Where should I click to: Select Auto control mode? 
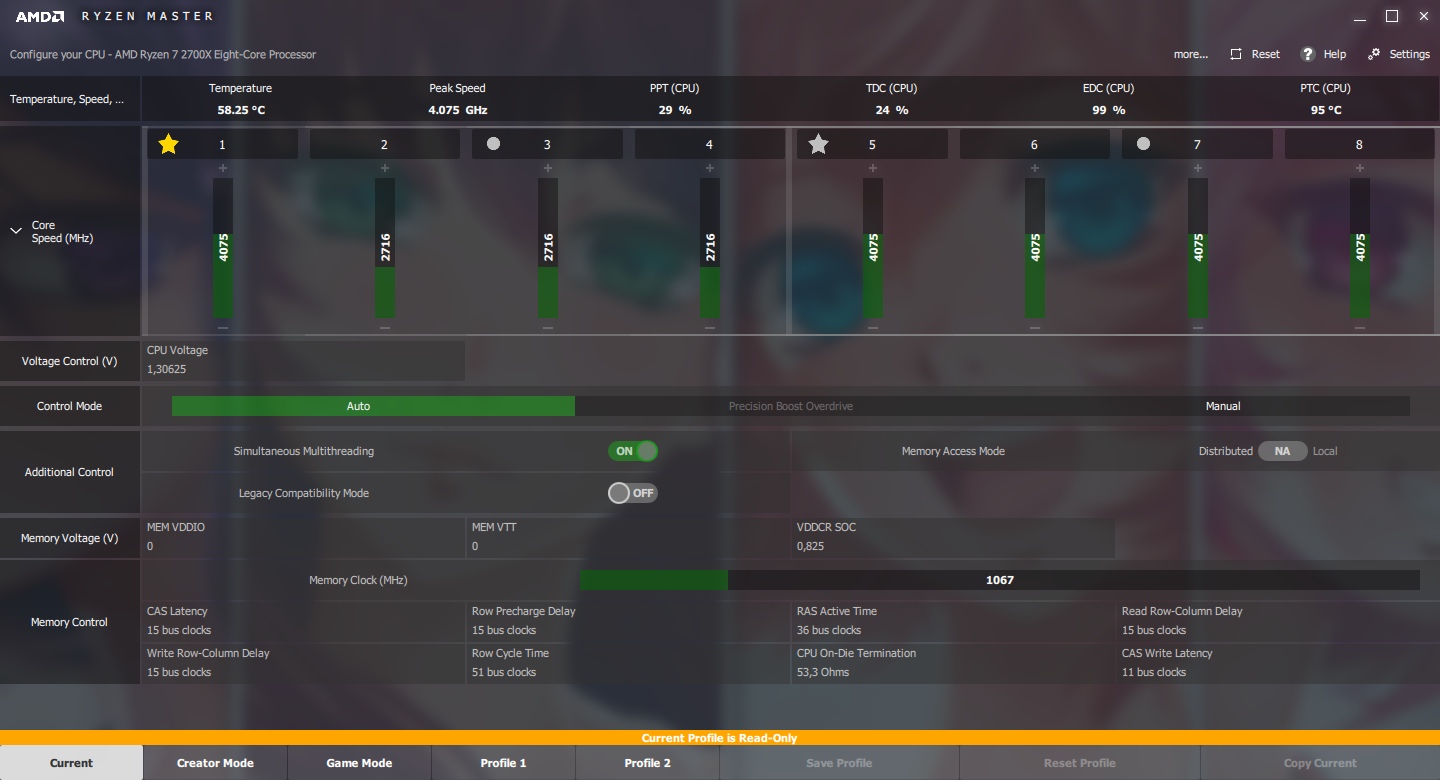click(373, 406)
